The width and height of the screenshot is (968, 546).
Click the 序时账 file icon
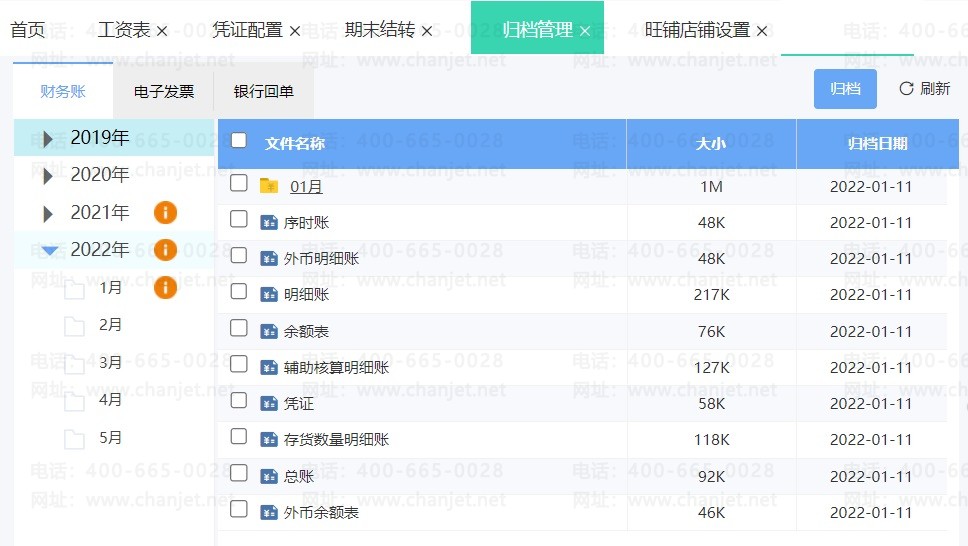pyautogui.click(x=269, y=222)
